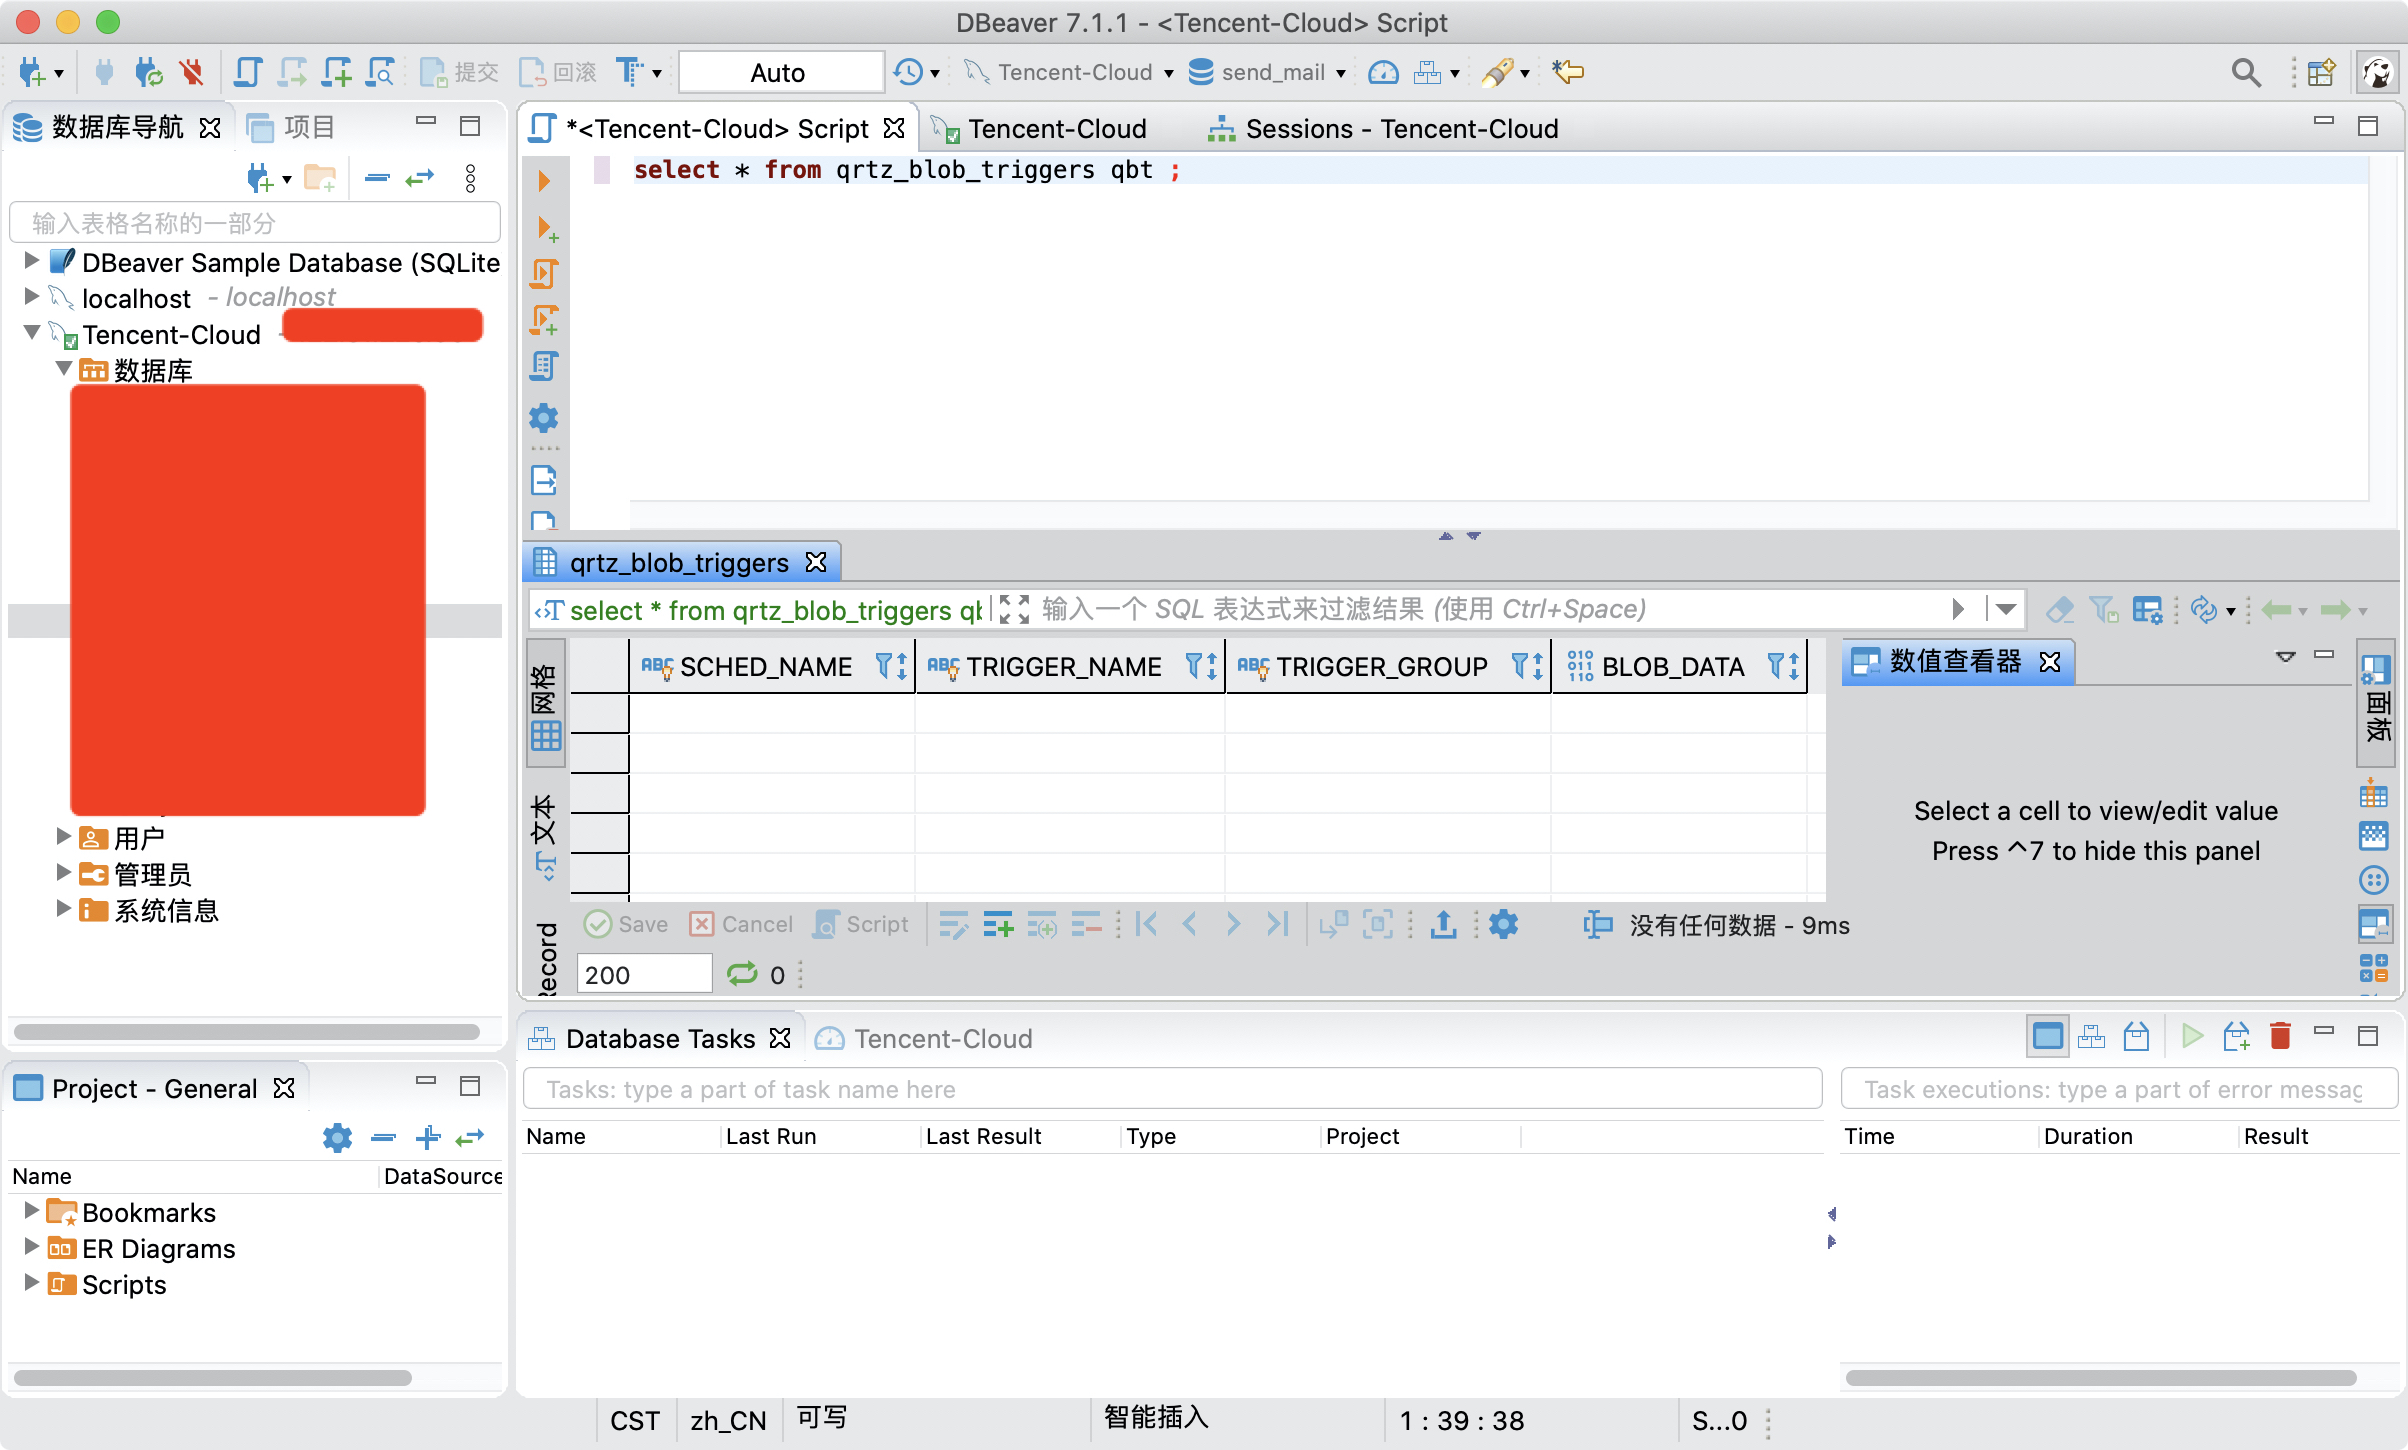Expand the 系统信息 folder
Screen dimensions: 2408x1450
coord(63,908)
